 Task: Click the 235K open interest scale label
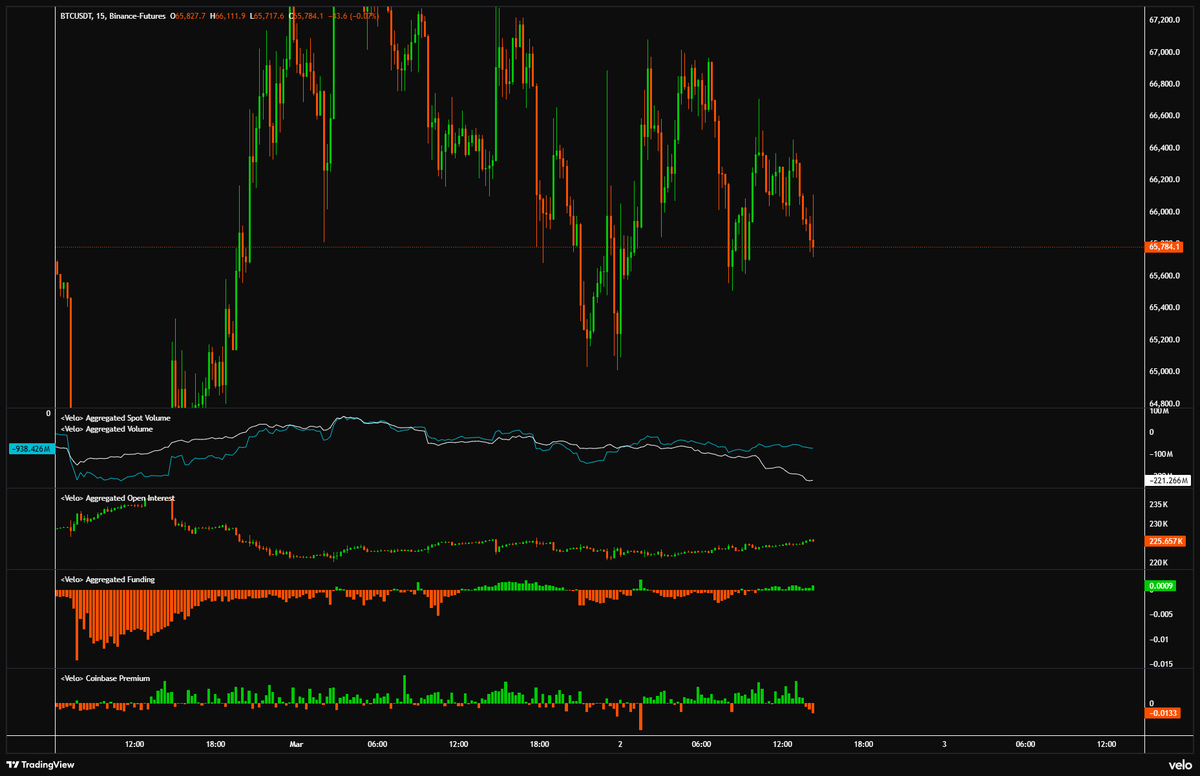[1159, 504]
